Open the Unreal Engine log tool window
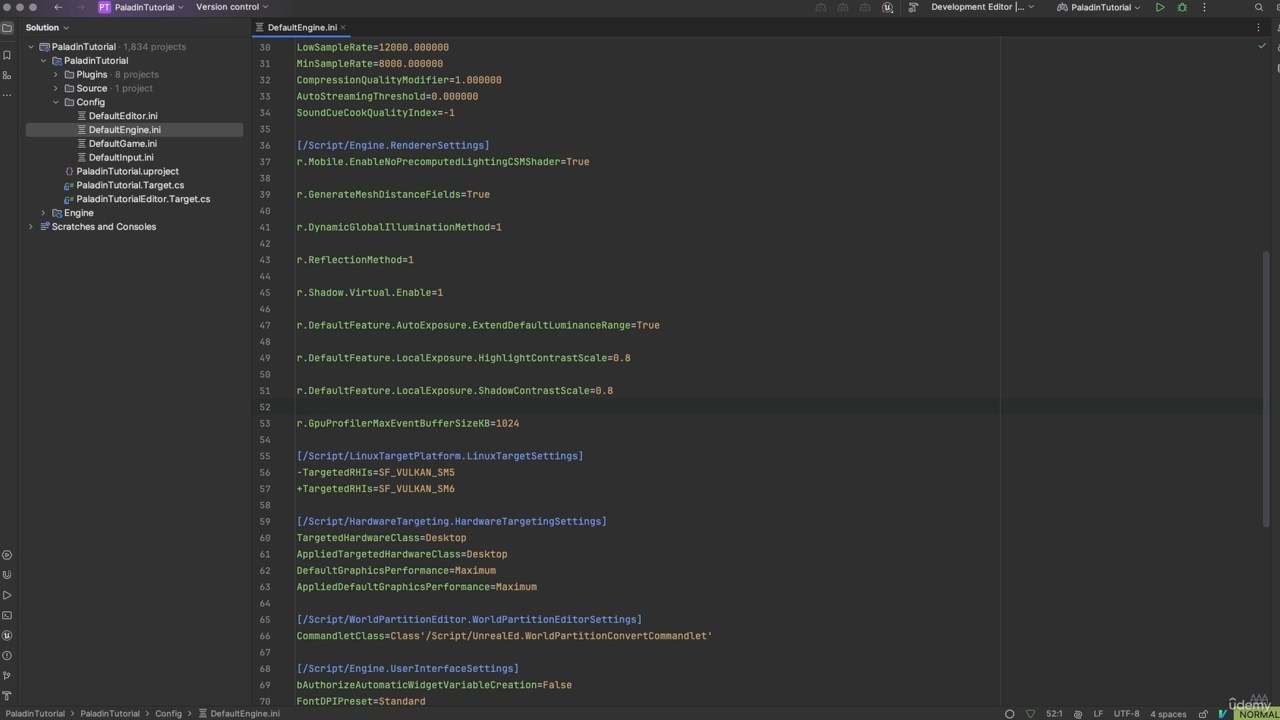This screenshot has height=720, width=1280. [x=7, y=636]
